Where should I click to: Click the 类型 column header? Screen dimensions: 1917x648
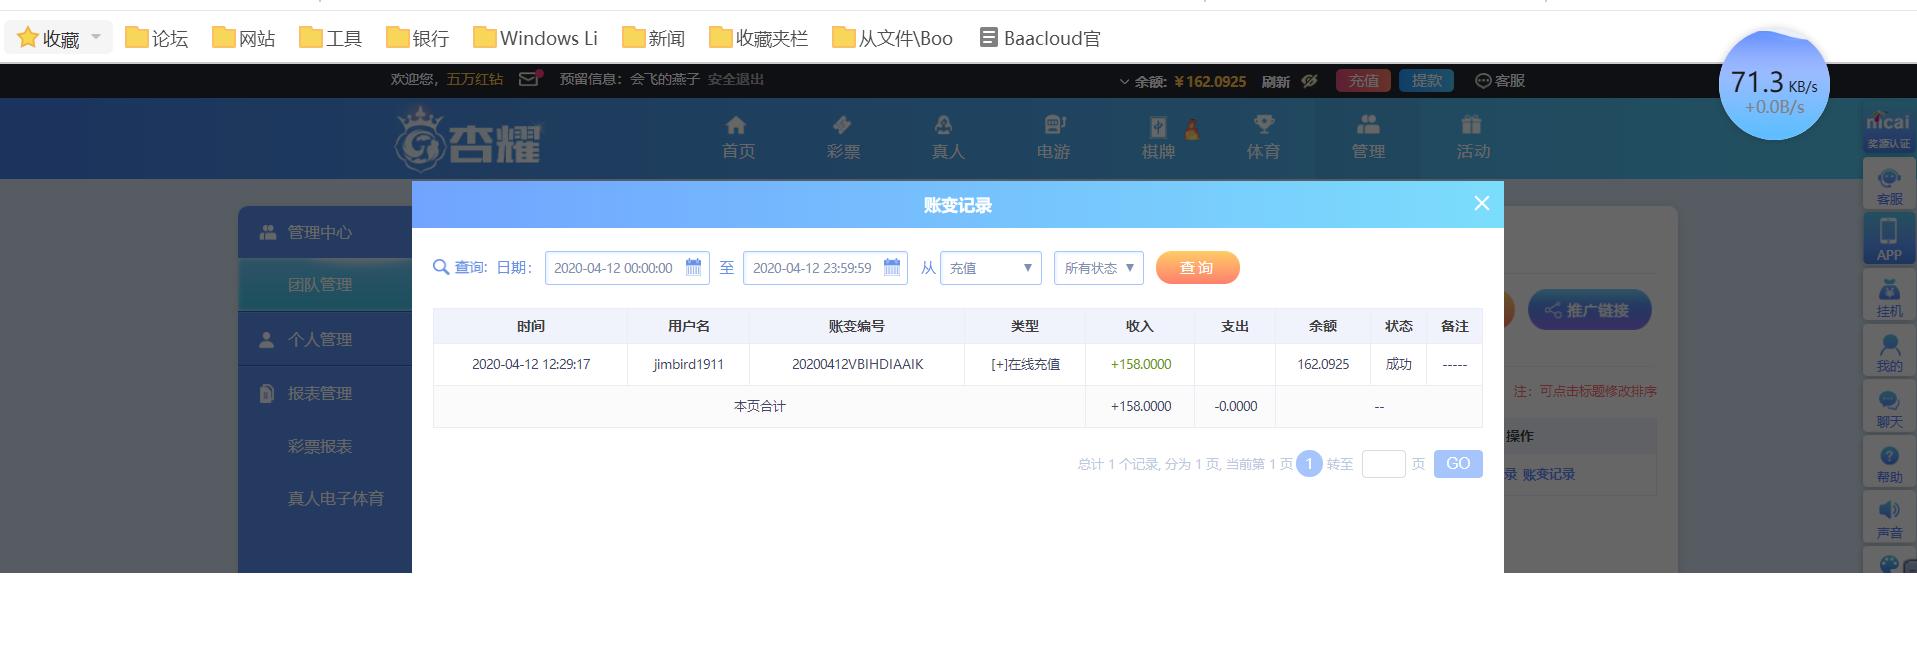pyautogui.click(x=1025, y=326)
